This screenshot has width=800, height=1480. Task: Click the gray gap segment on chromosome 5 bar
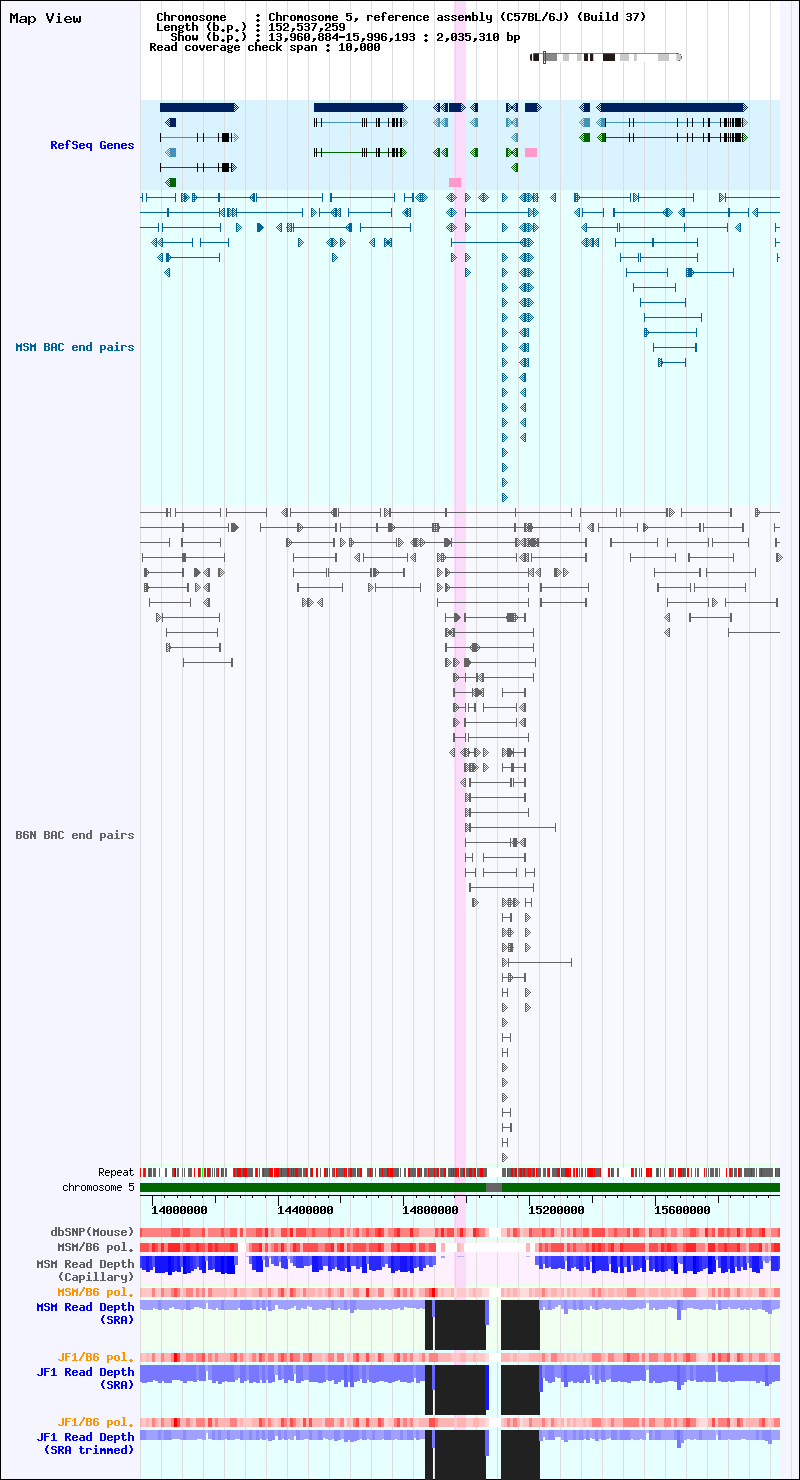493,1188
